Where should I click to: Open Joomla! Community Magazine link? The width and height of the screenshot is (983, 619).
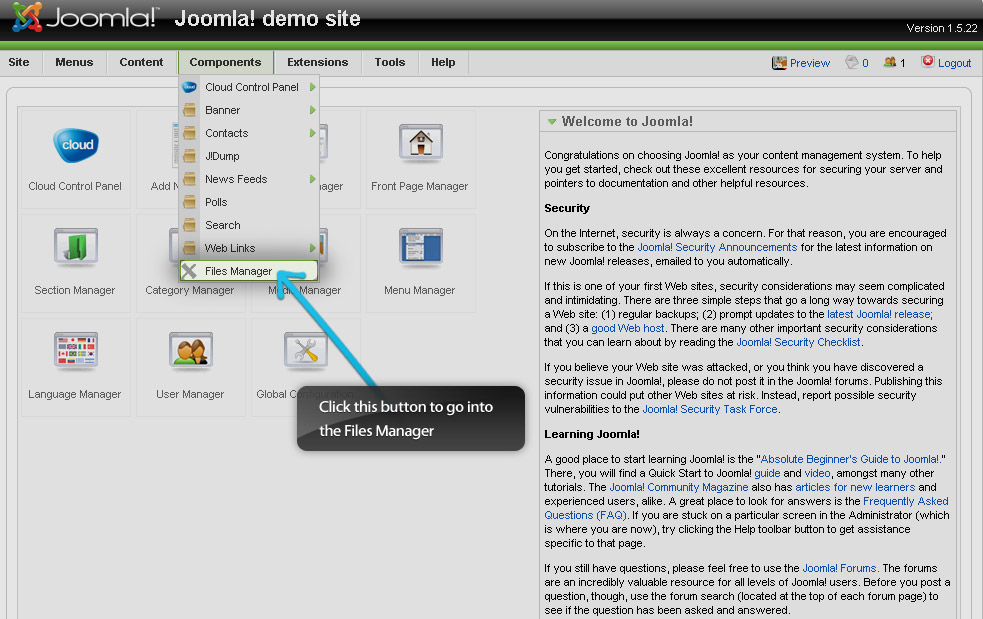tap(679, 487)
